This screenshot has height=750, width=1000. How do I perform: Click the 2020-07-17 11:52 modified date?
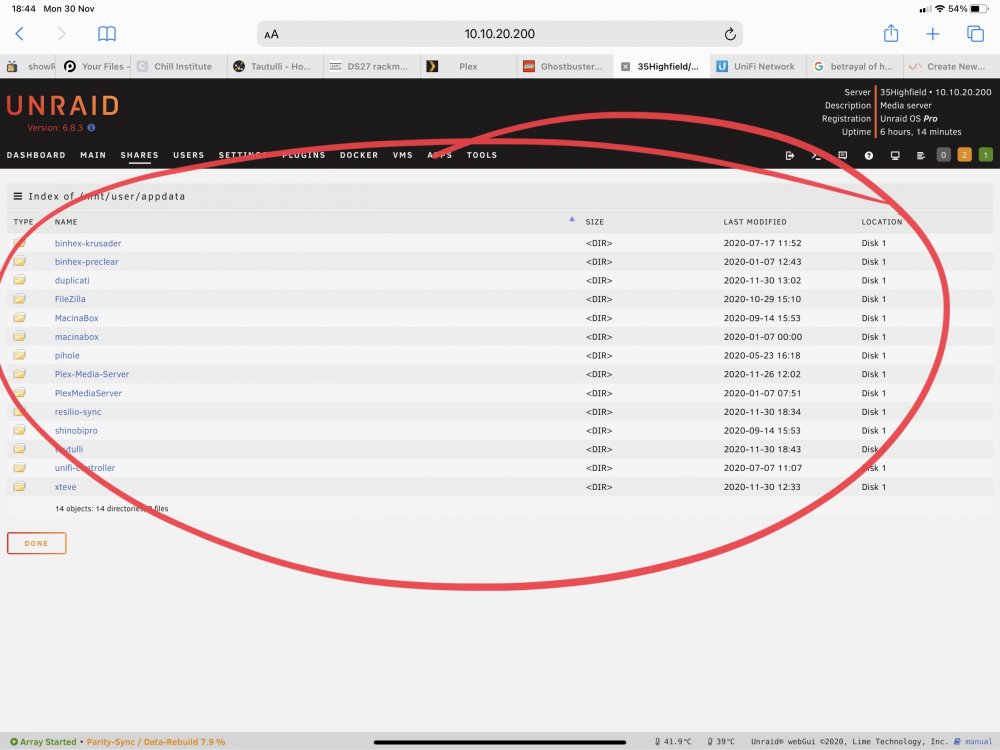pyautogui.click(x=762, y=243)
